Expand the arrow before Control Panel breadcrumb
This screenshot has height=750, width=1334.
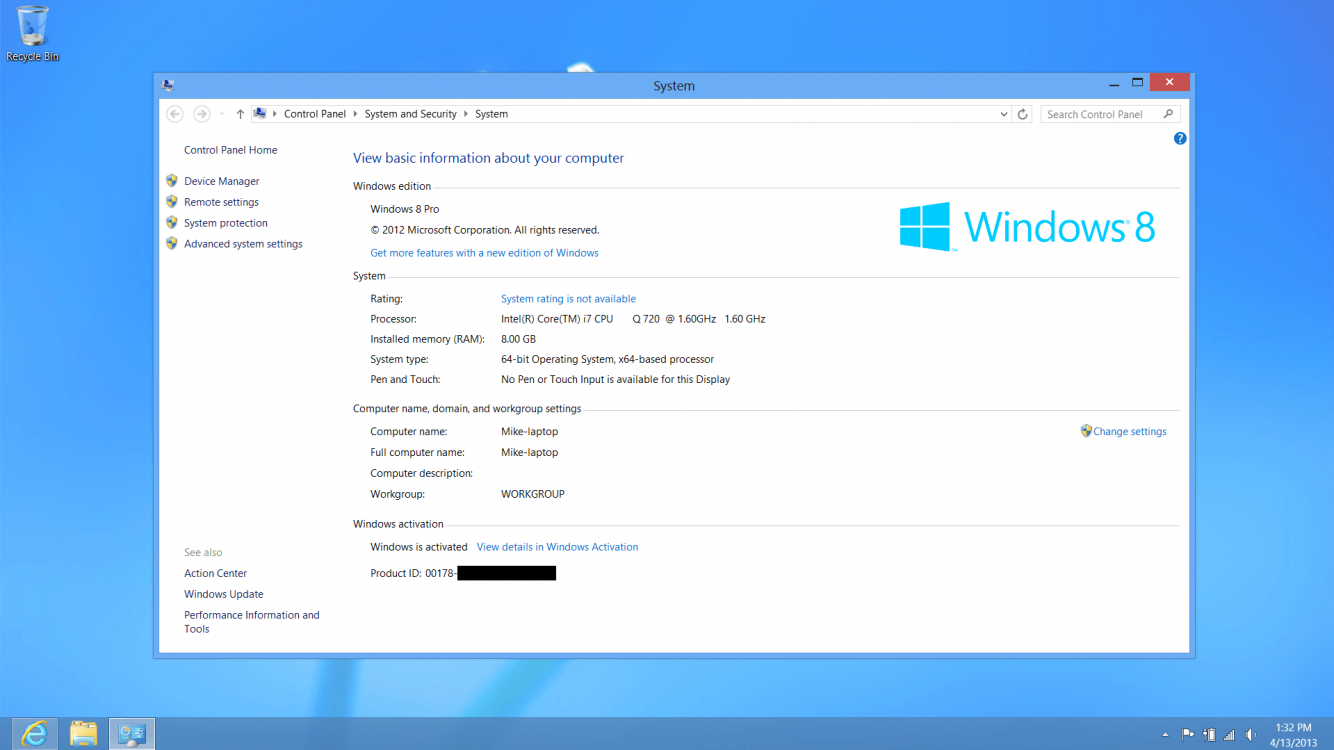click(x=275, y=114)
